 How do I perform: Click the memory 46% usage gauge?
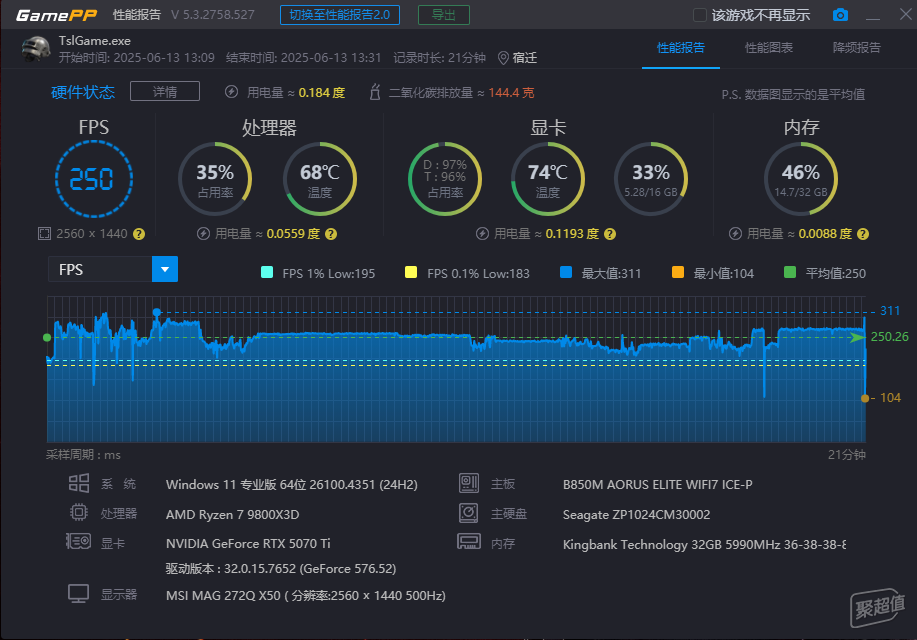[x=801, y=179]
